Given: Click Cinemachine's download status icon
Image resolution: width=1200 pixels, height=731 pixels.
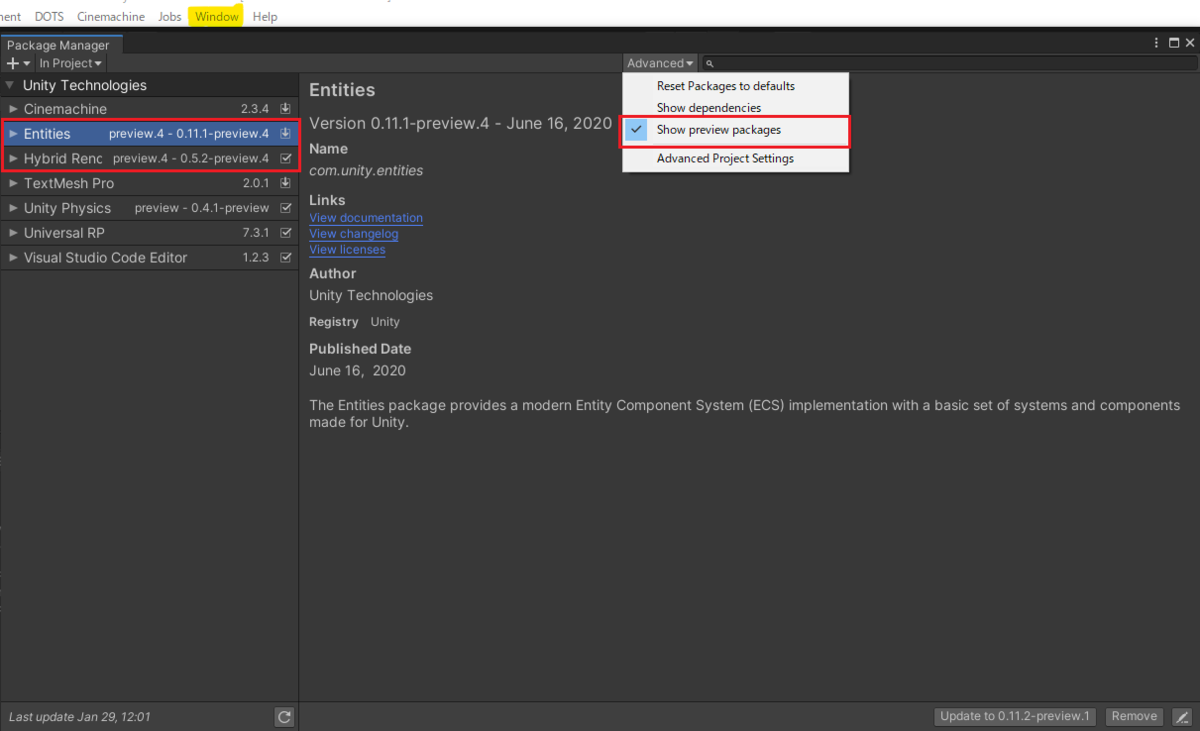Looking at the screenshot, I should click(x=286, y=109).
